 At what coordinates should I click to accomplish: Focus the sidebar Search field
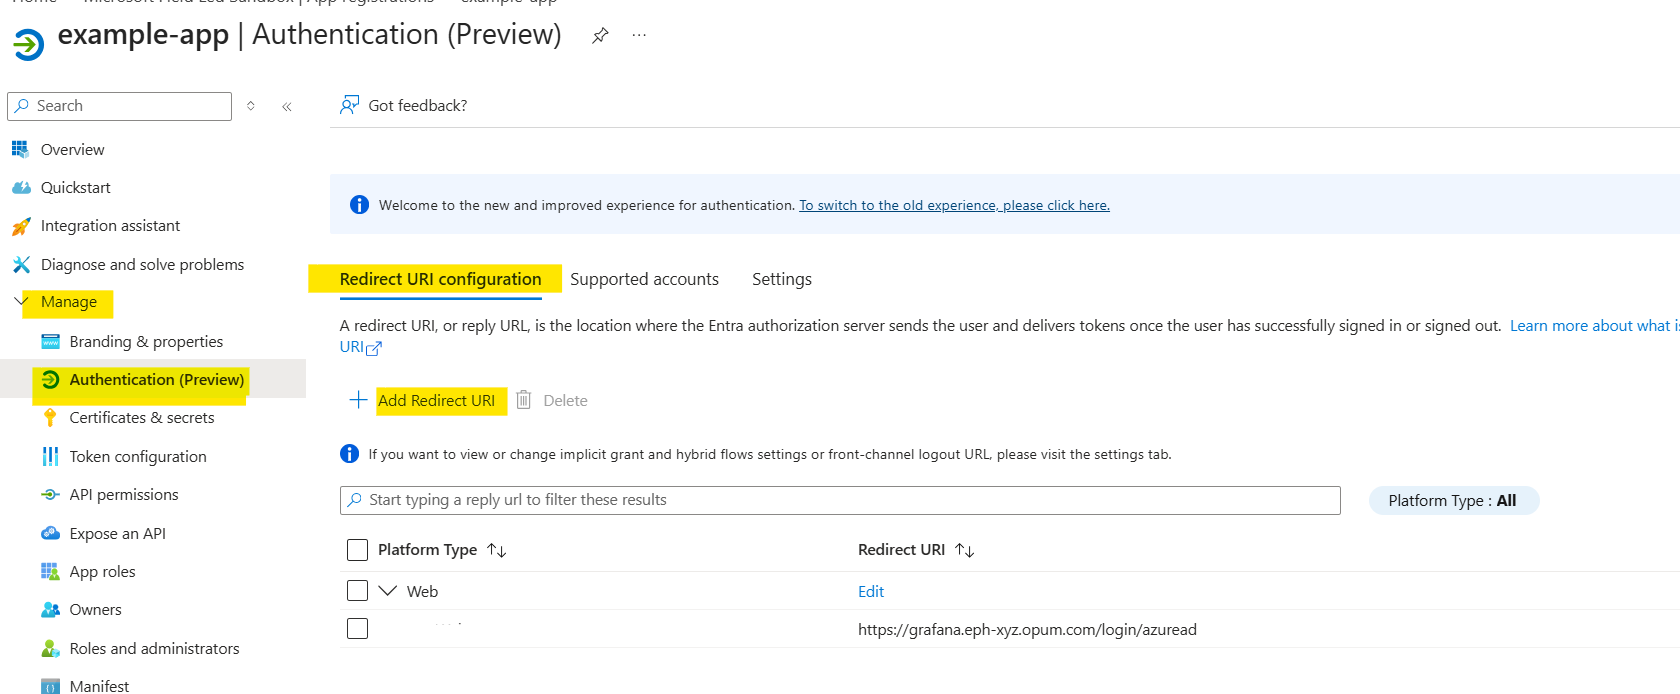(119, 106)
